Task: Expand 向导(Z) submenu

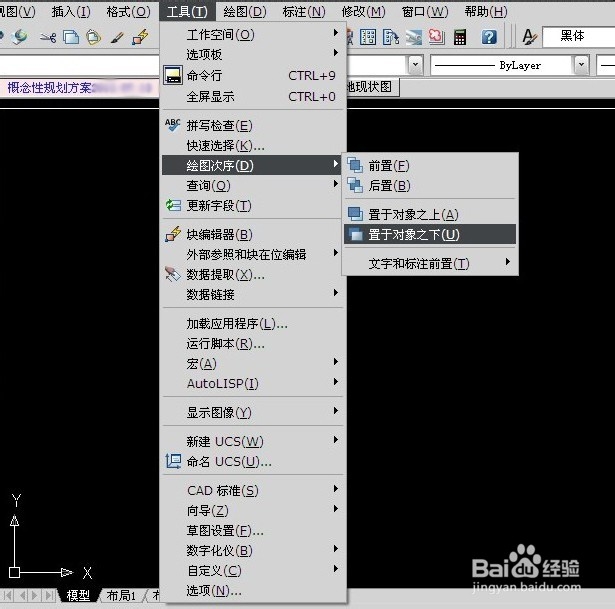Action: click(253, 511)
